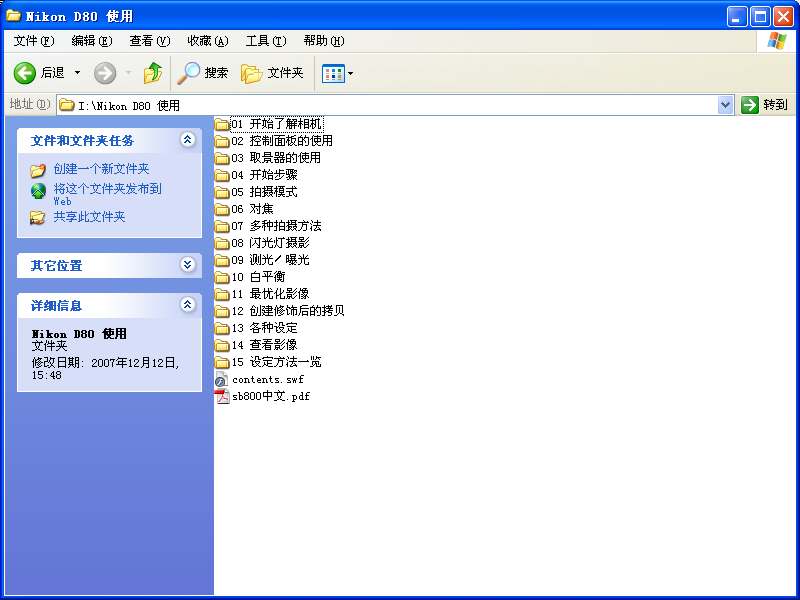Select folder icon of 02 控制面板的使用
This screenshot has height=600, width=800.
(222, 141)
